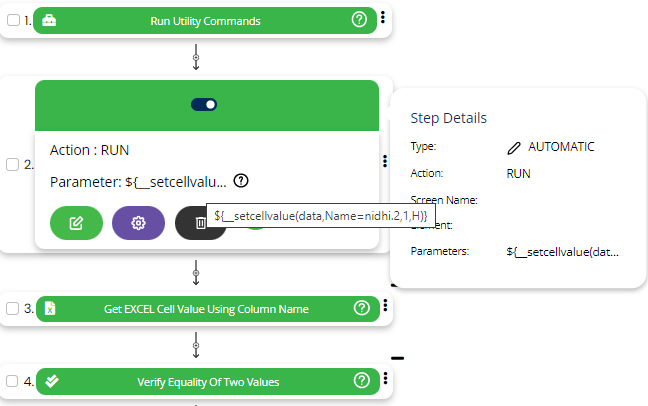Open three-dot menu for step 2
Viewport: 648px width, 406px height.
coord(384,161)
